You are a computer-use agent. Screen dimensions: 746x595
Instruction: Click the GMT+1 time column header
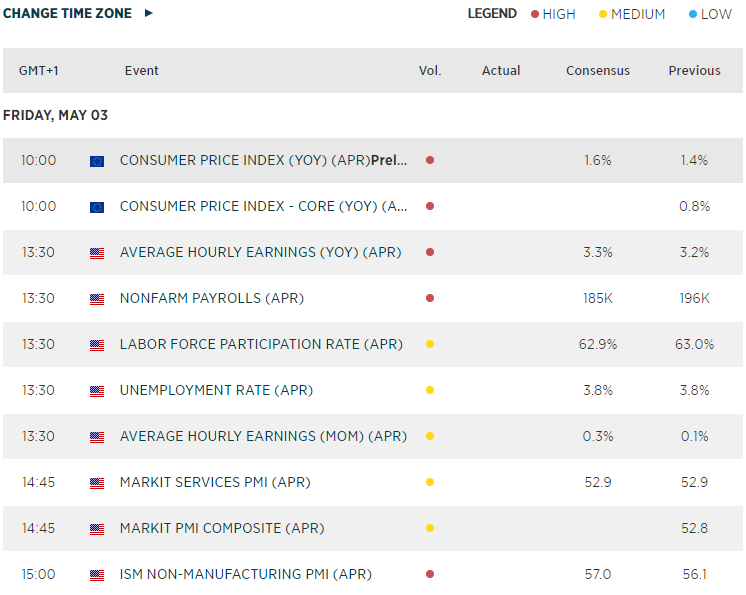point(39,71)
